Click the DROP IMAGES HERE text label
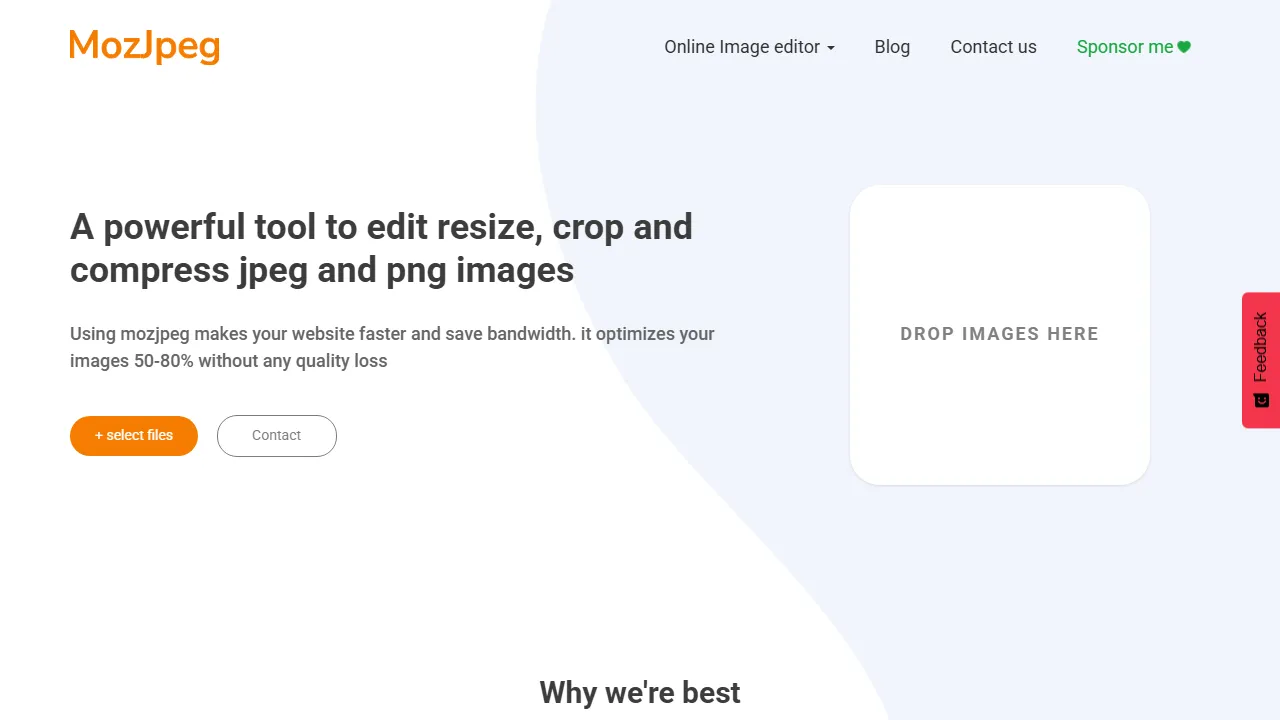The image size is (1280, 720). pos(999,334)
